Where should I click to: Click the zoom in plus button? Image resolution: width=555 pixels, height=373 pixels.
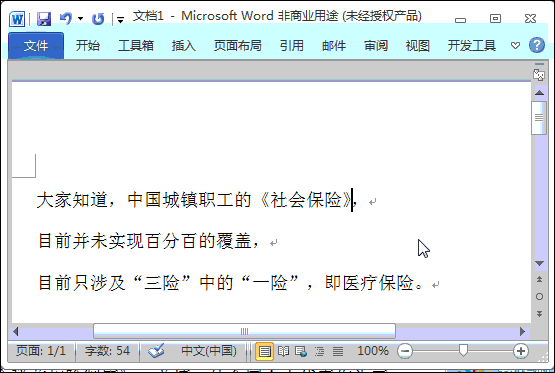(x=520, y=351)
